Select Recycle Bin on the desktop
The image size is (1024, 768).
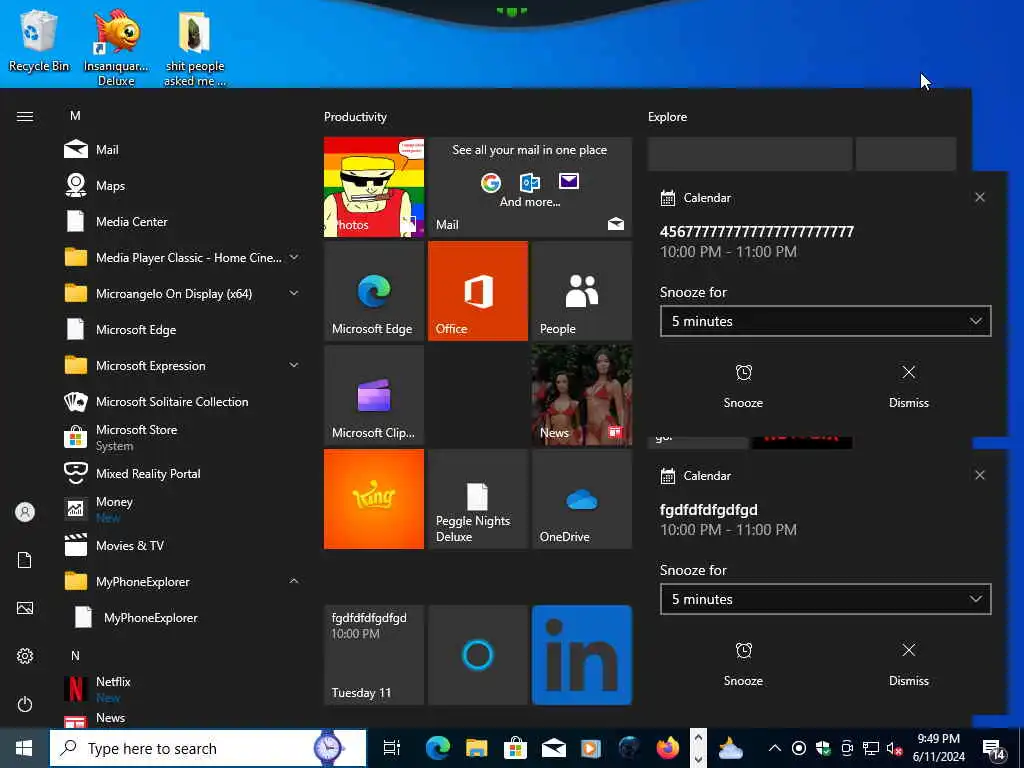pos(39,42)
